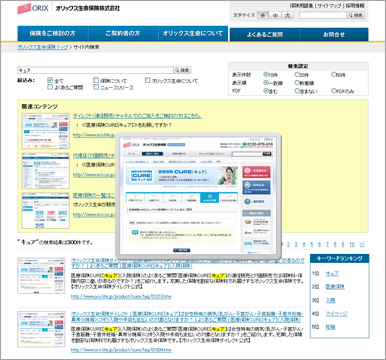Image resolution: width=386 pixels, height=360 pixels.
Task: Go to next results page with » arrow
Action: tap(362, 244)
